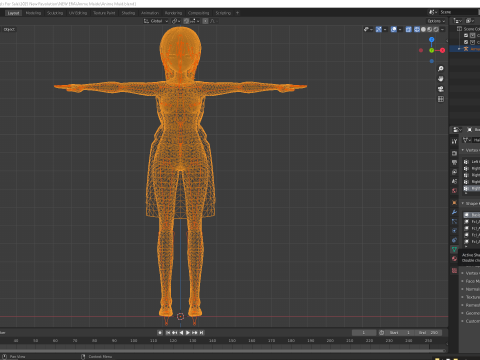This screenshot has height=360, width=480.
Task: Collapse the Vertex Groups panel
Action: (x=463, y=150)
